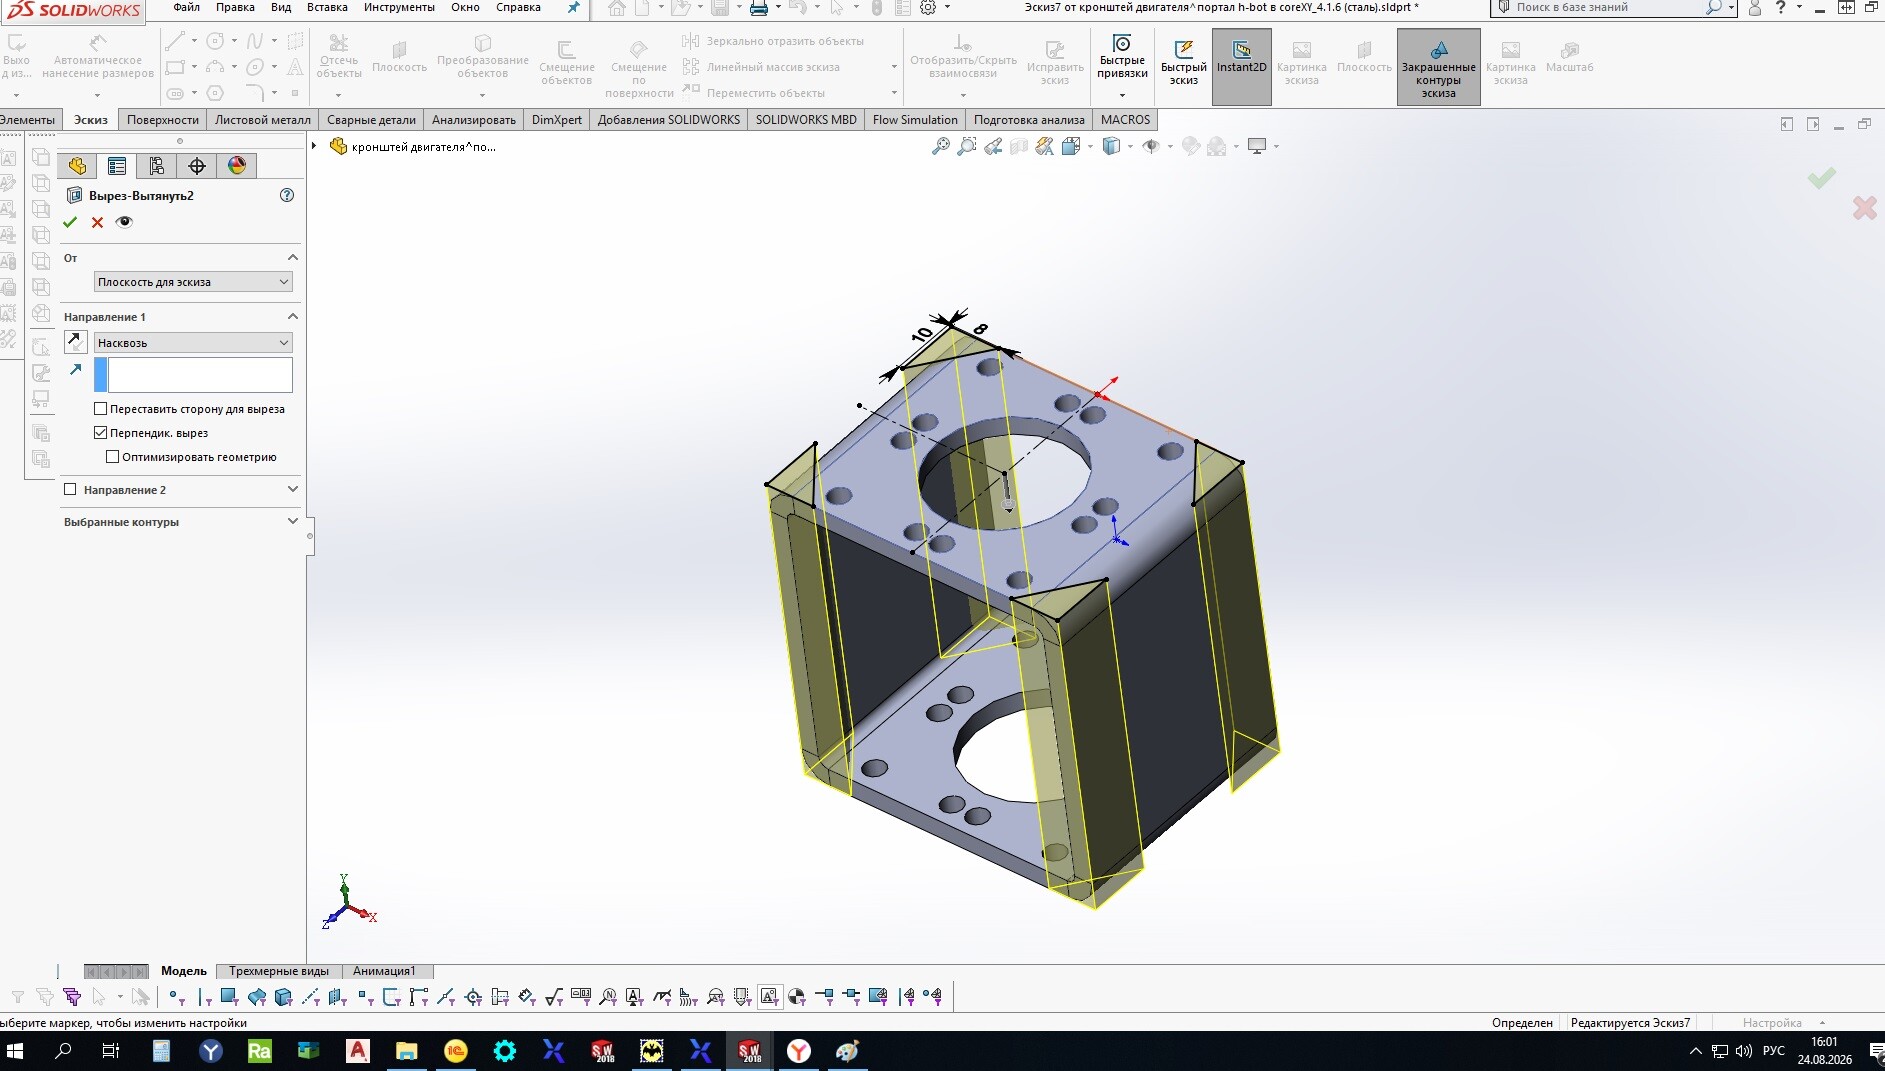Cancel the cut with the red X in PropertyManager
The width and height of the screenshot is (1885, 1071).
click(x=97, y=222)
